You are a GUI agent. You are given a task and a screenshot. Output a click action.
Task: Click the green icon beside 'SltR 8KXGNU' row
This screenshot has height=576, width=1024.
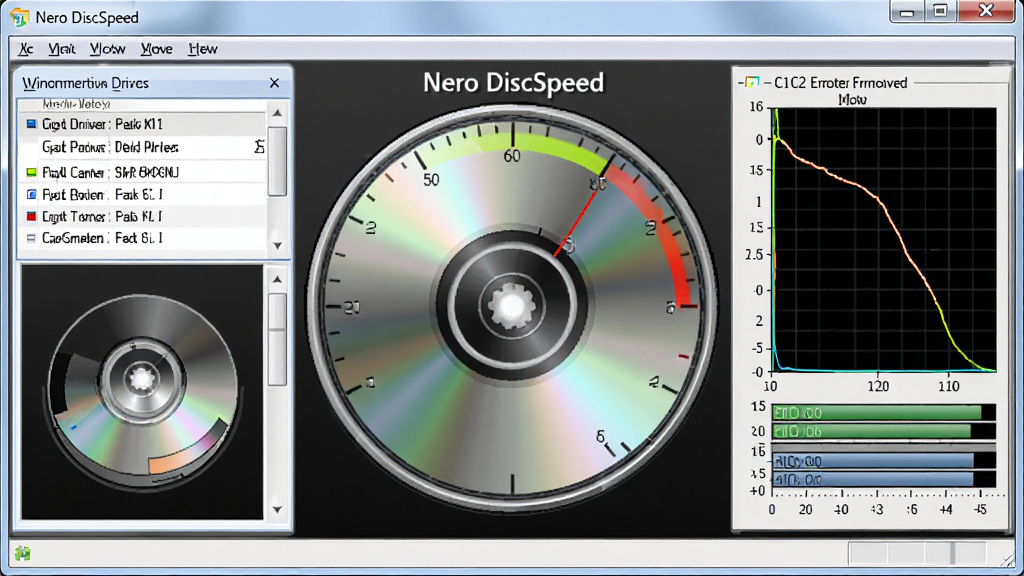pos(31,172)
